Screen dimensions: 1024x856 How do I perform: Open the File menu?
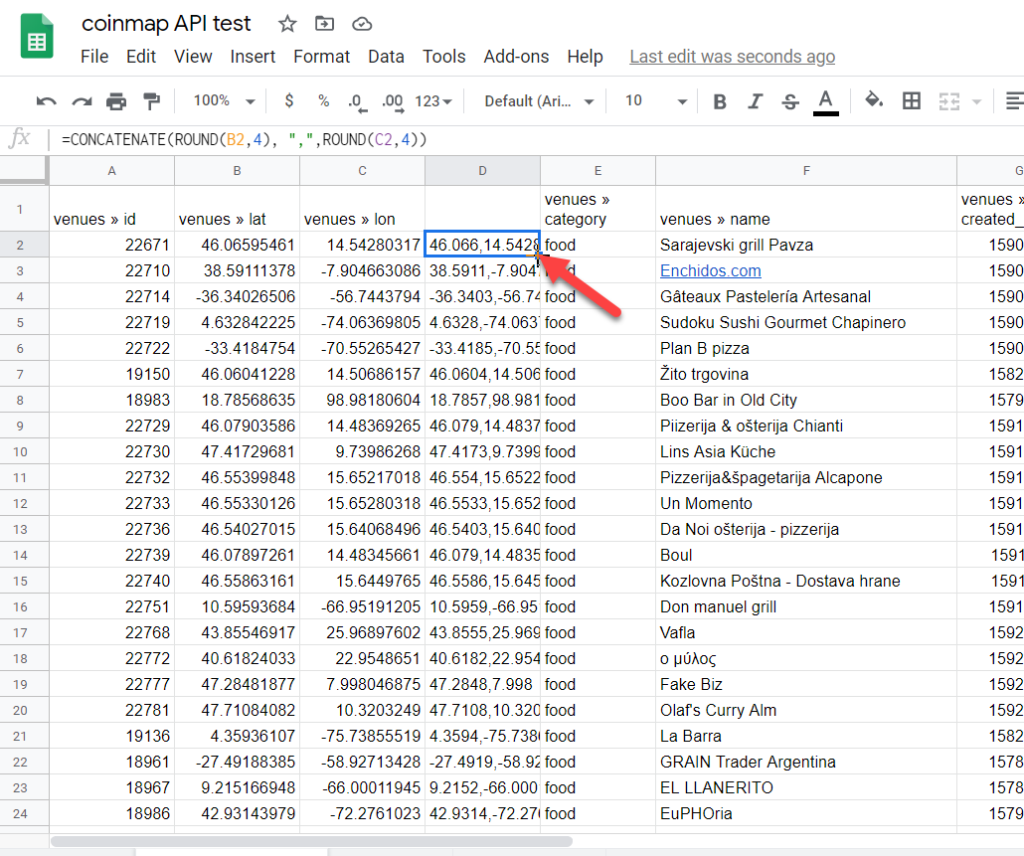[94, 57]
